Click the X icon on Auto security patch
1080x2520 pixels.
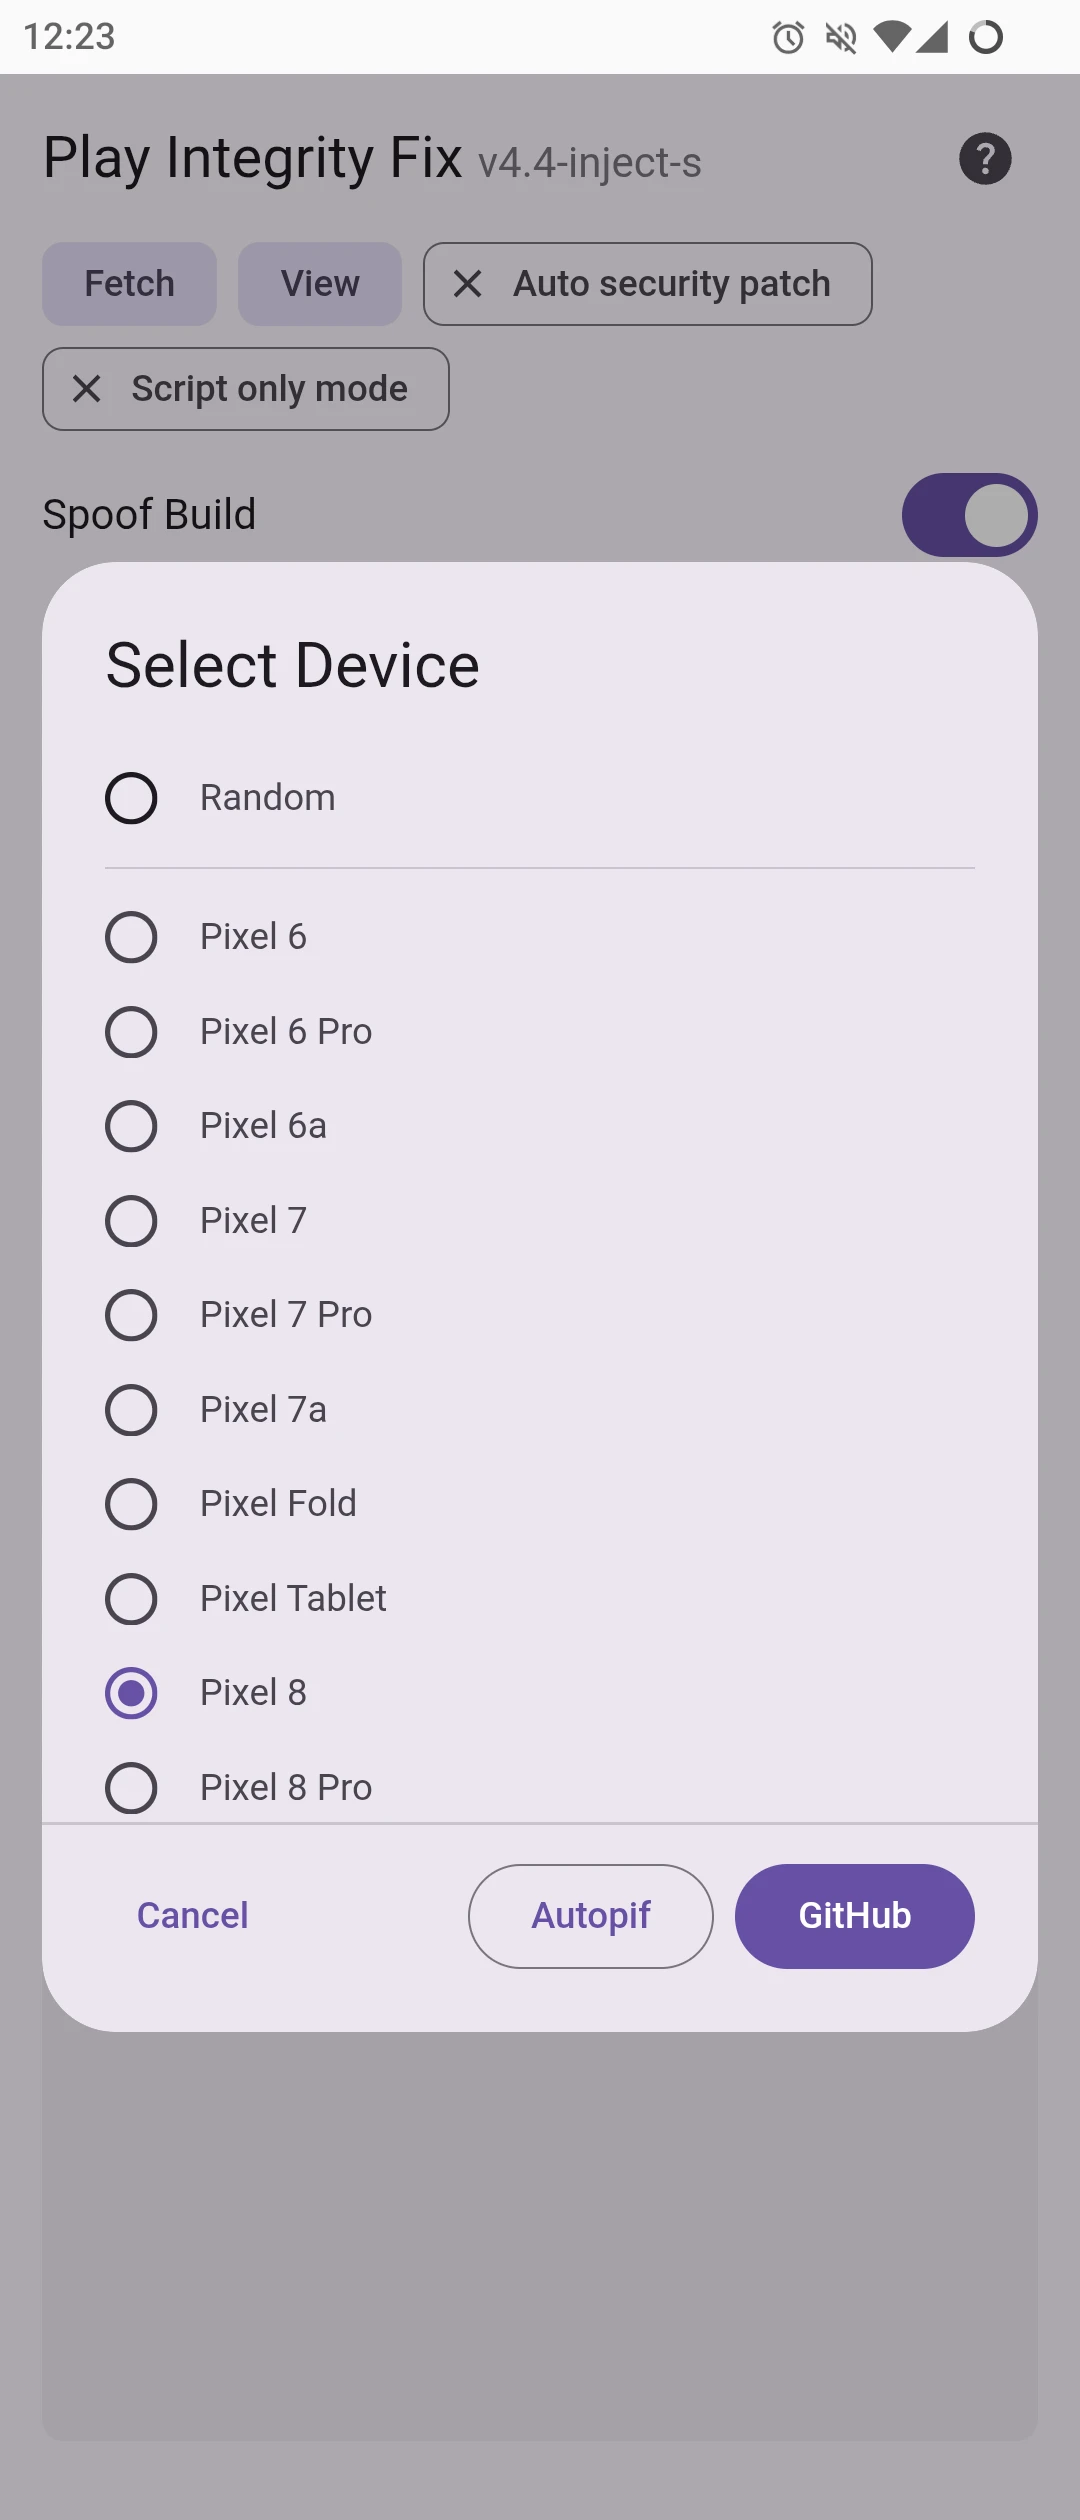tap(468, 284)
